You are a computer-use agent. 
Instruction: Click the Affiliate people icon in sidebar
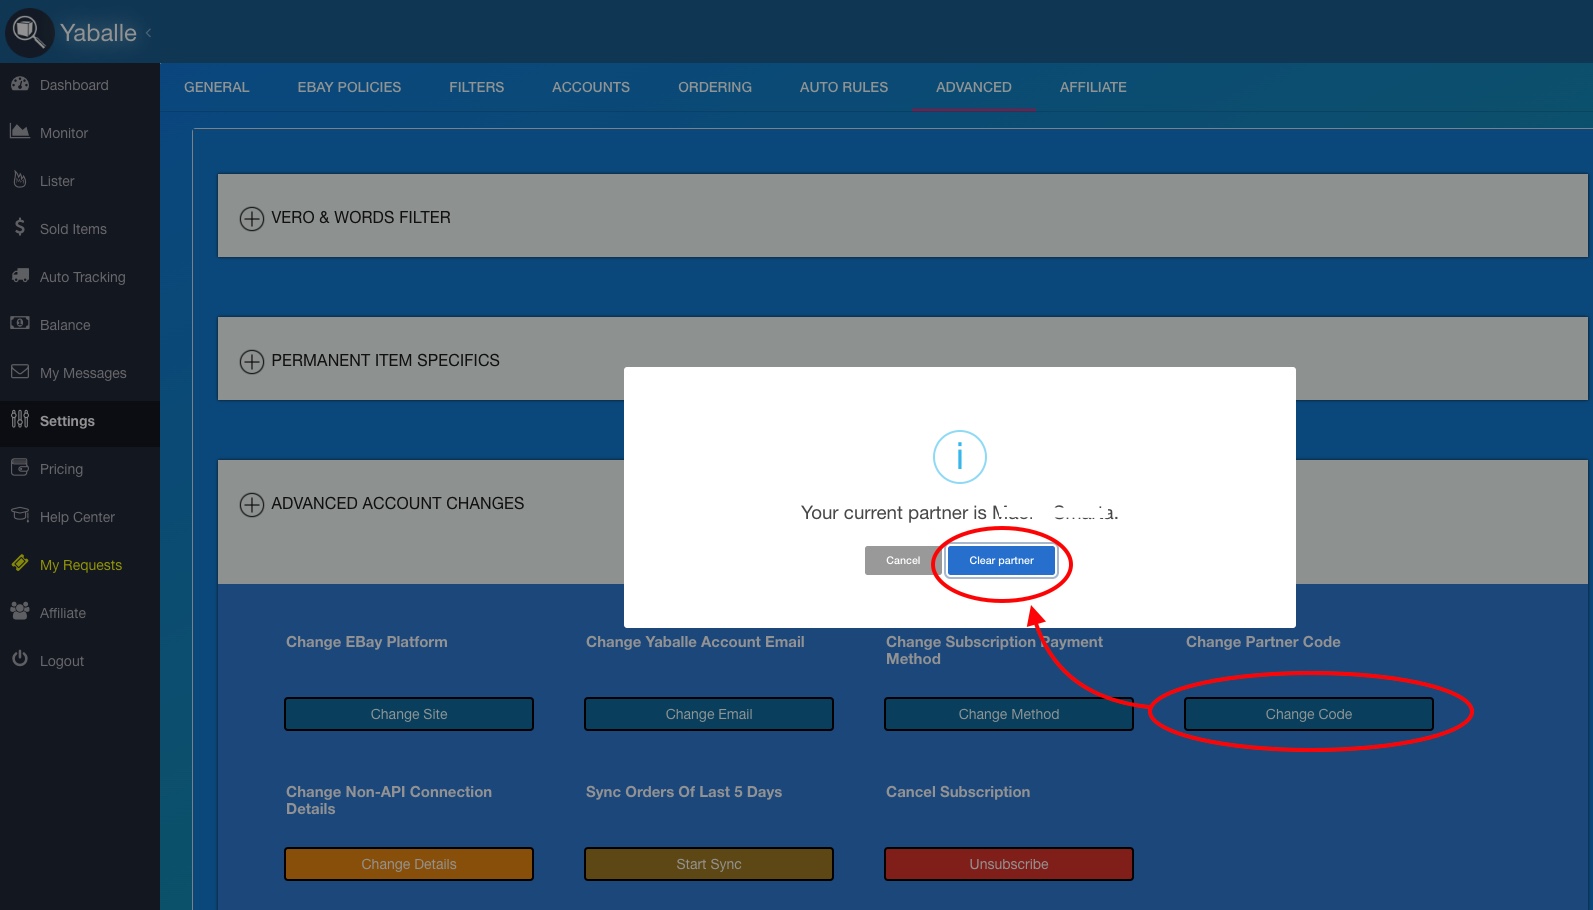20,612
